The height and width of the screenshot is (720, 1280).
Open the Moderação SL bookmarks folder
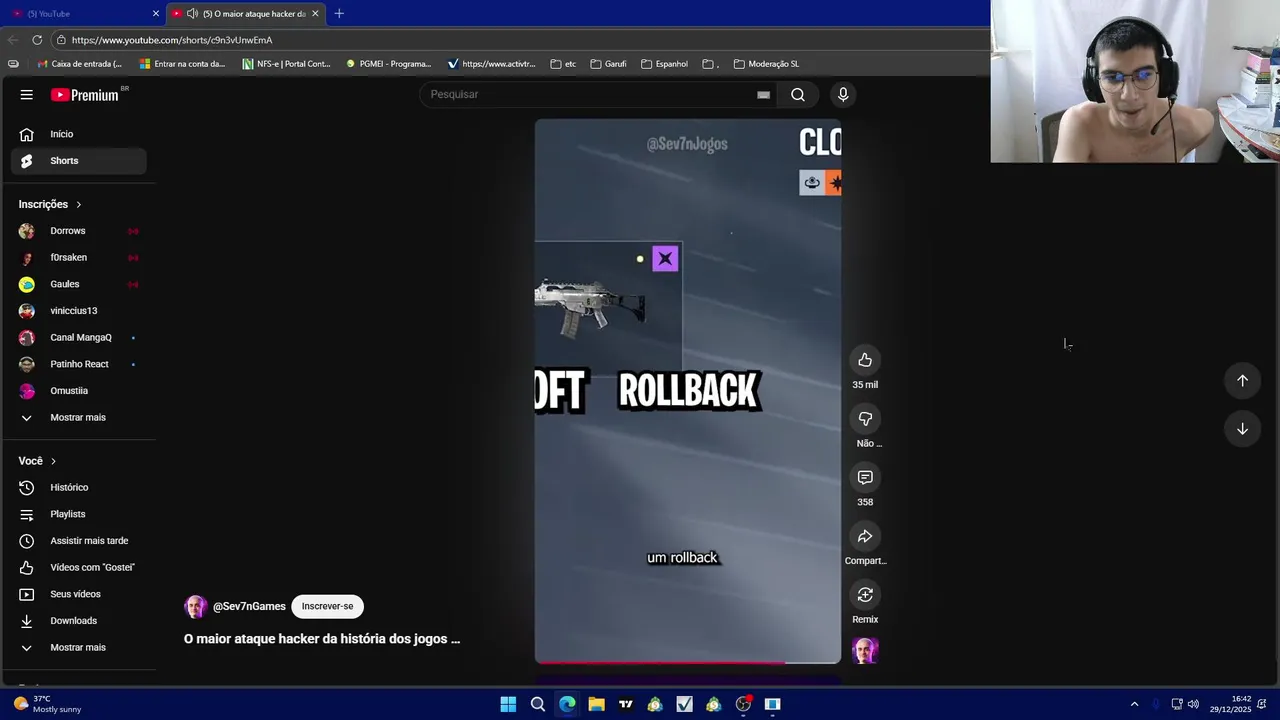pyautogui.click(x=766, y=64)
